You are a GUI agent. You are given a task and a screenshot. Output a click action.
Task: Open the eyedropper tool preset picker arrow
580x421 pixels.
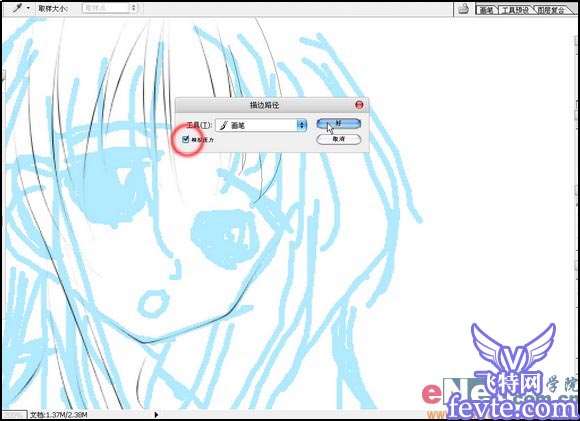(x=28, y=8)
